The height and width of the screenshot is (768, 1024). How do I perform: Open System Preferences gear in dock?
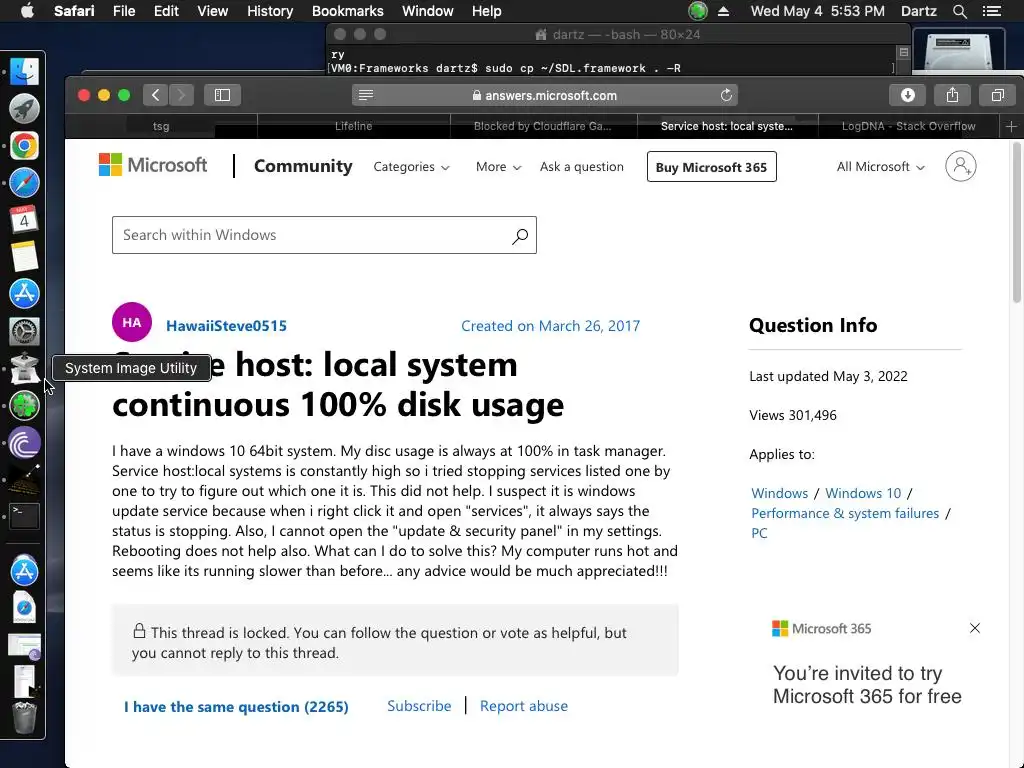[24, 331]
